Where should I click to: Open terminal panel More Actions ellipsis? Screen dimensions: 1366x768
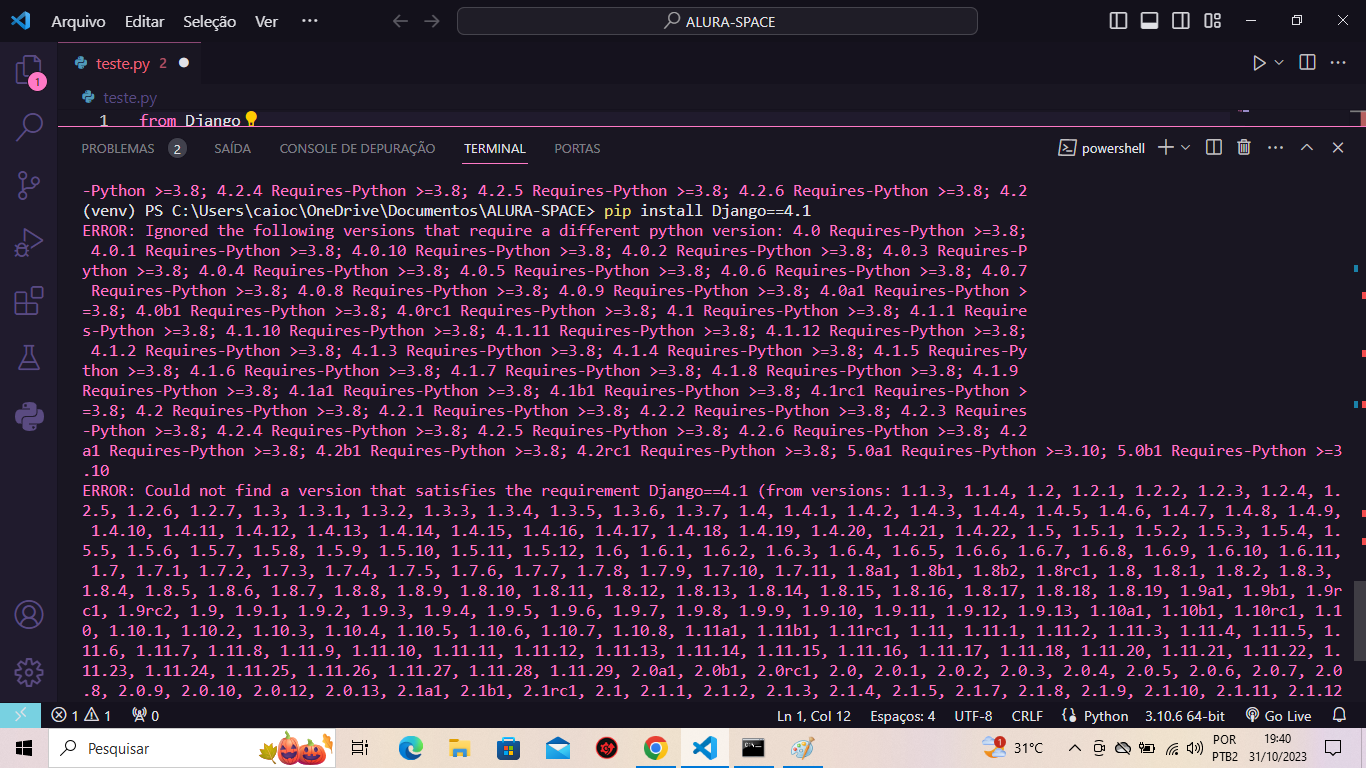pyautogui.click(x=1275, y=147)
